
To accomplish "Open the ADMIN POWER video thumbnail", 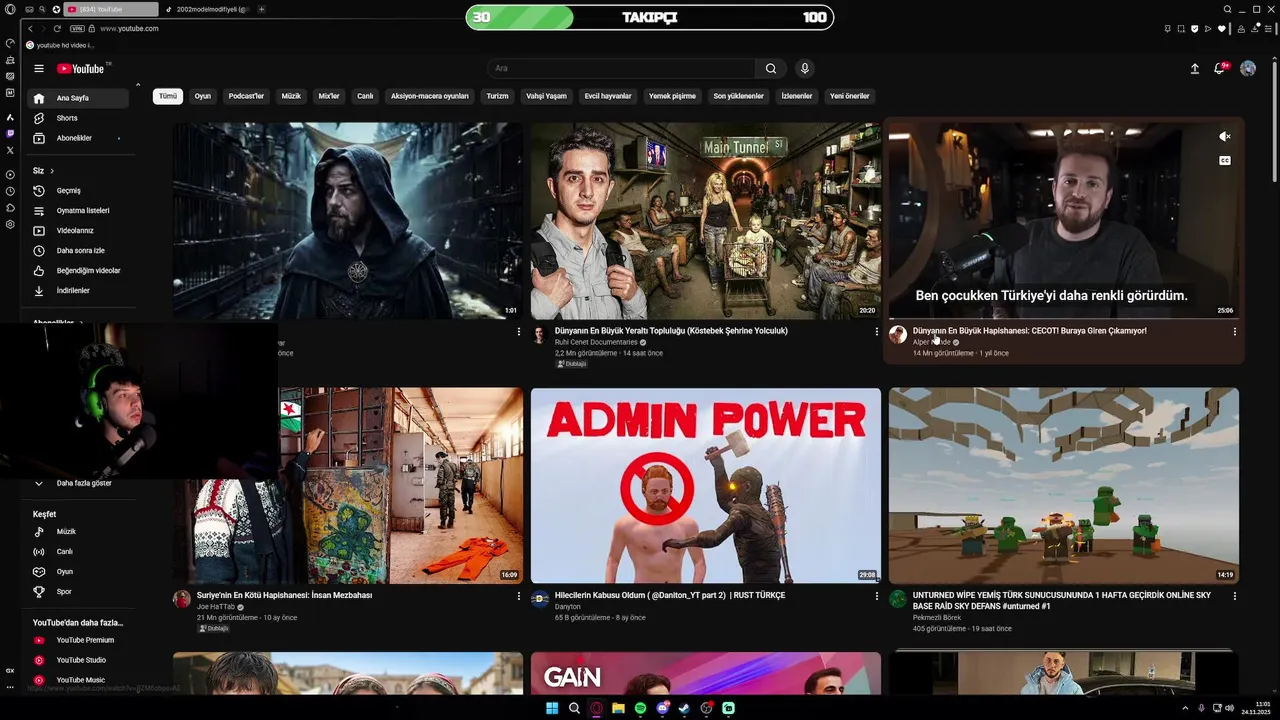I will click(706, 485).
